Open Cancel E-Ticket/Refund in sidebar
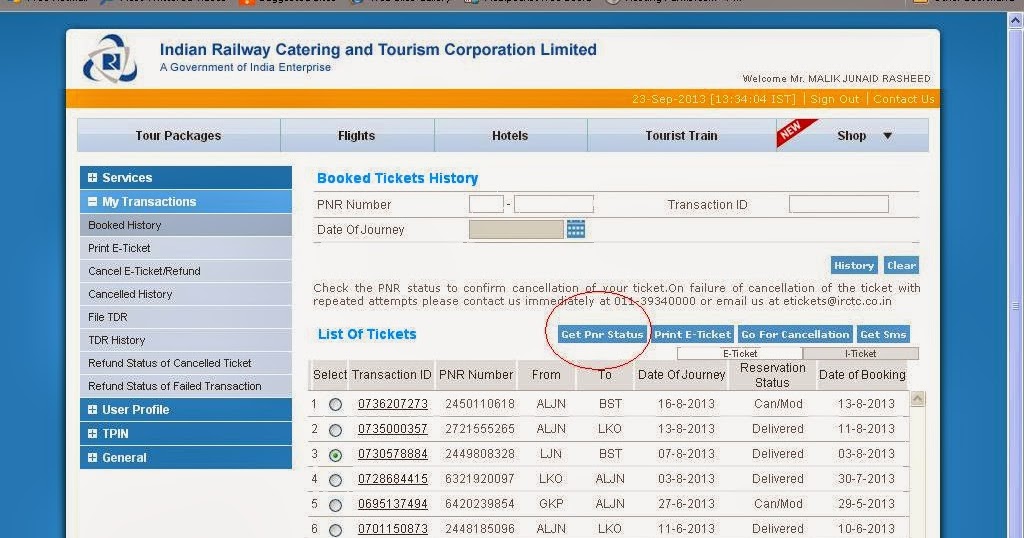Image resolution: width=1024 pixels, height=538 pixels. tap(185, 271)
